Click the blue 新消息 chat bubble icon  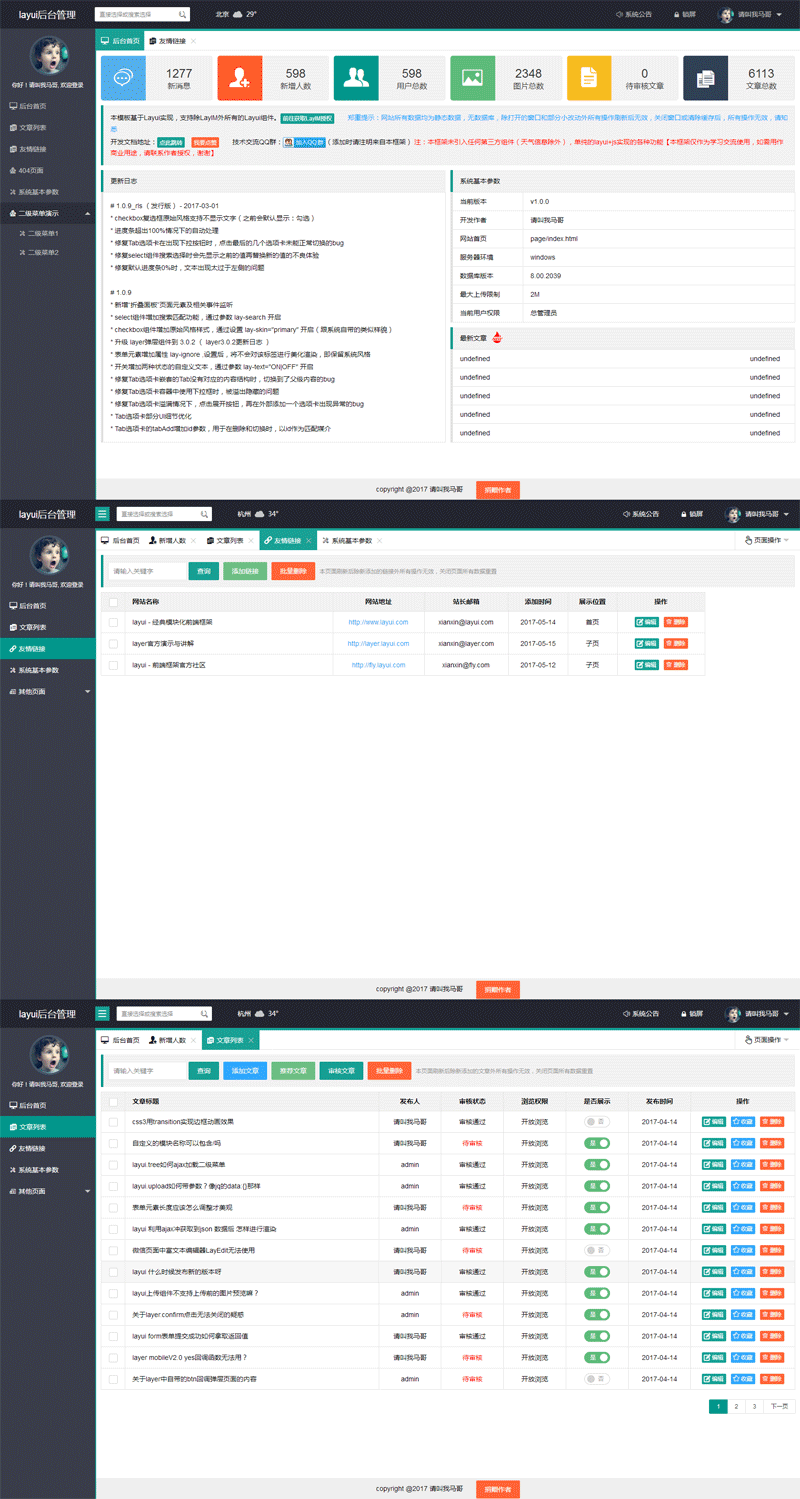pos(123,78)
